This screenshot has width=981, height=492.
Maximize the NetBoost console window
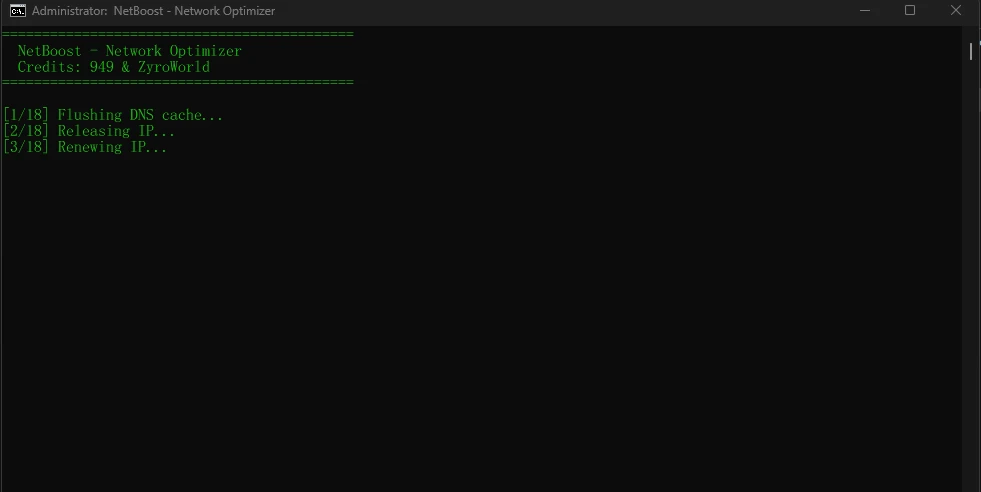click(910, 11)
